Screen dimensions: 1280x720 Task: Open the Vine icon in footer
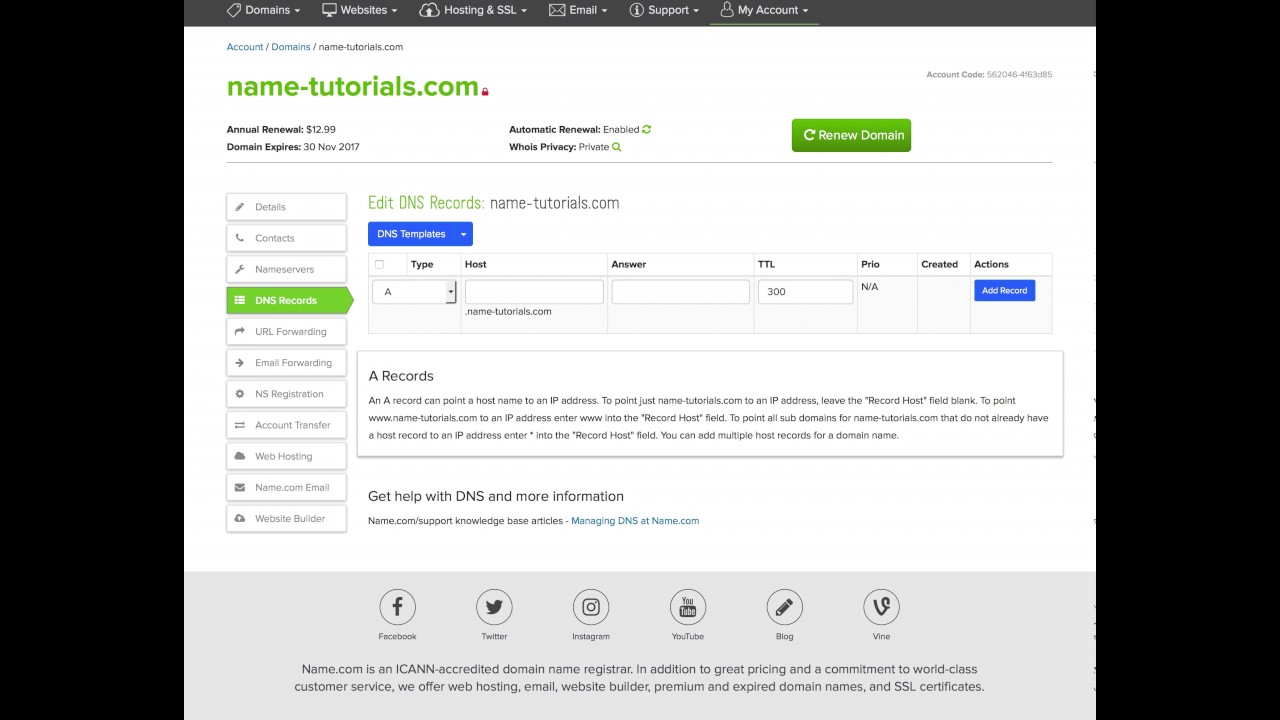(x=881, y=607)
